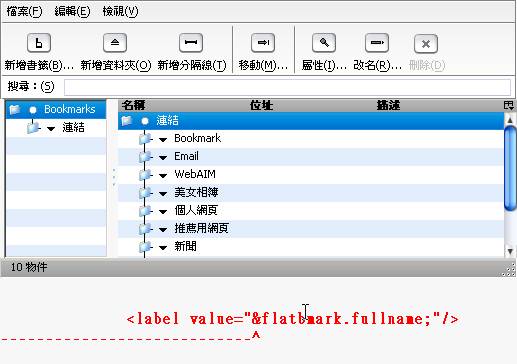The height and width of the screenshot is (364, 517).
Task: Click the 新增分隔線 (New Separator) toolbar icon
Action: (x=191, y=43)
